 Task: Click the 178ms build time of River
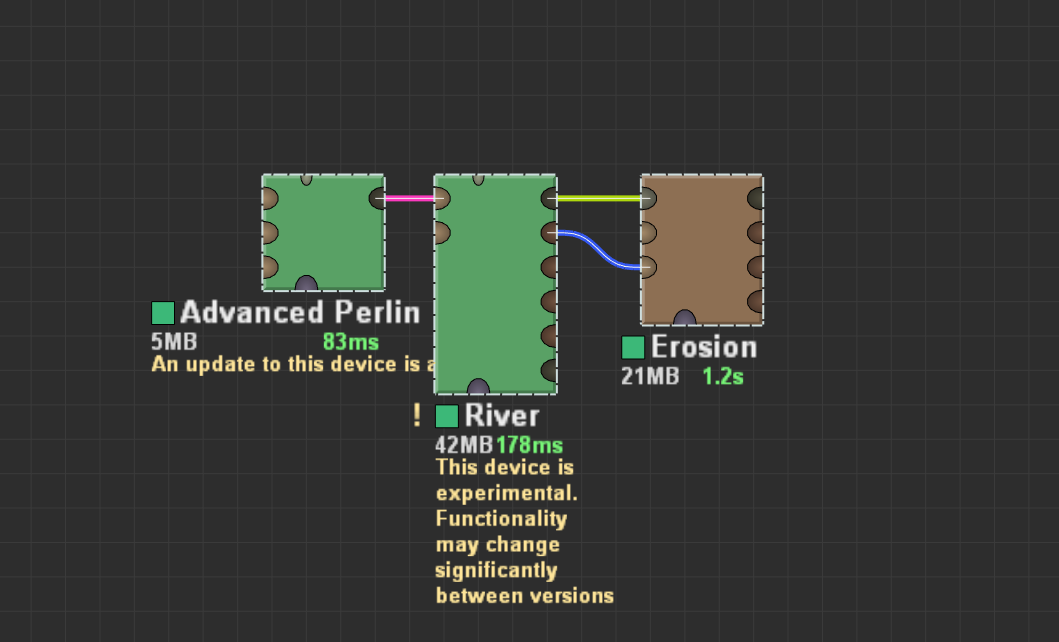pos(532,444)
